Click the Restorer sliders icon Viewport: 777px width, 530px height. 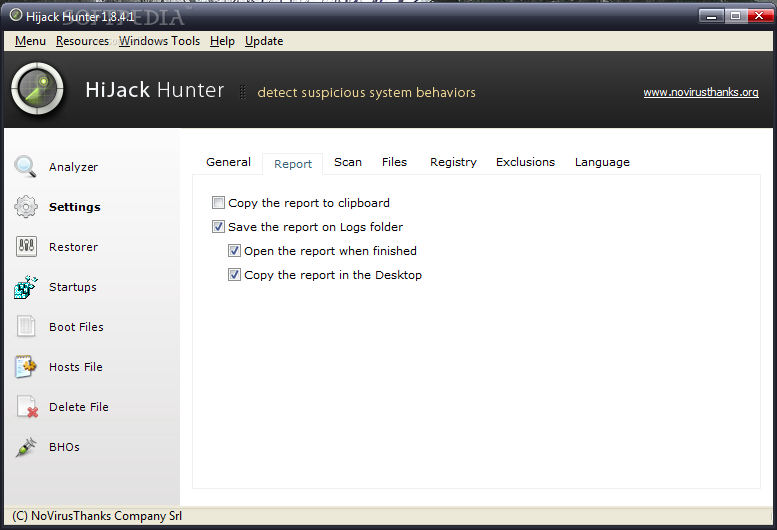point(26,246)
